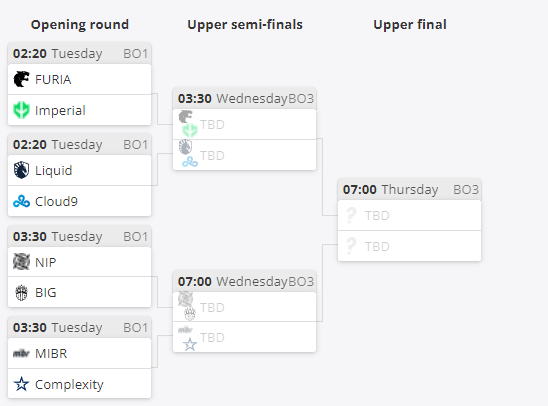Click the FURIA panther logo
548x406 pixels.
tap(21, 79)
